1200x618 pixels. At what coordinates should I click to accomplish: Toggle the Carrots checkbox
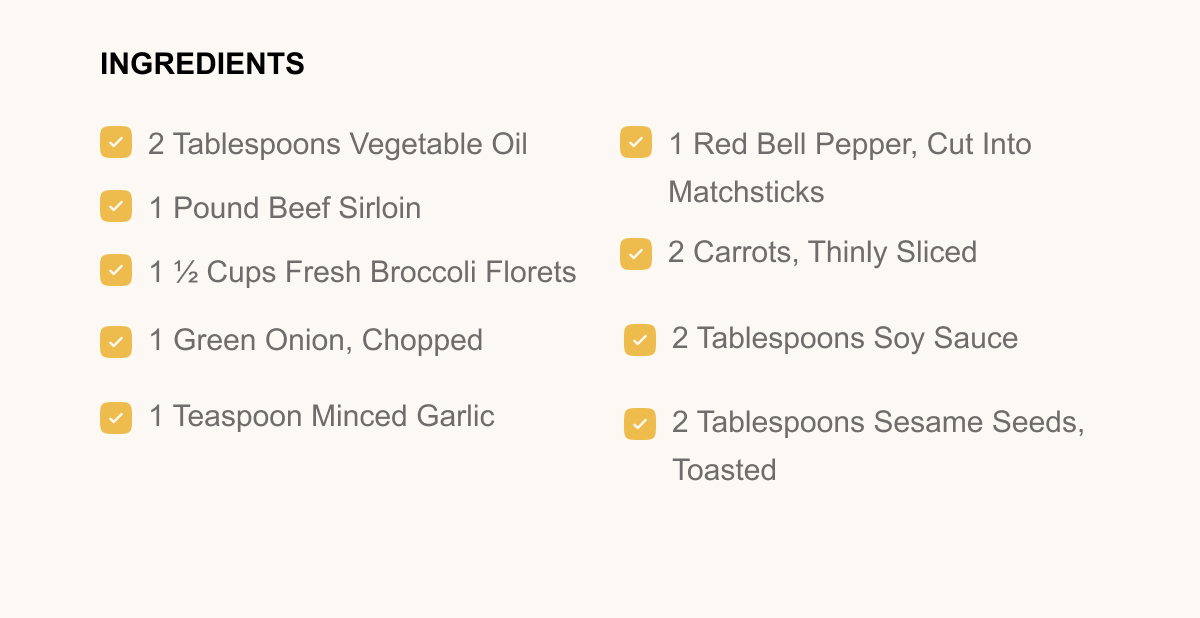pyautogui.click(x=636, y=254)
